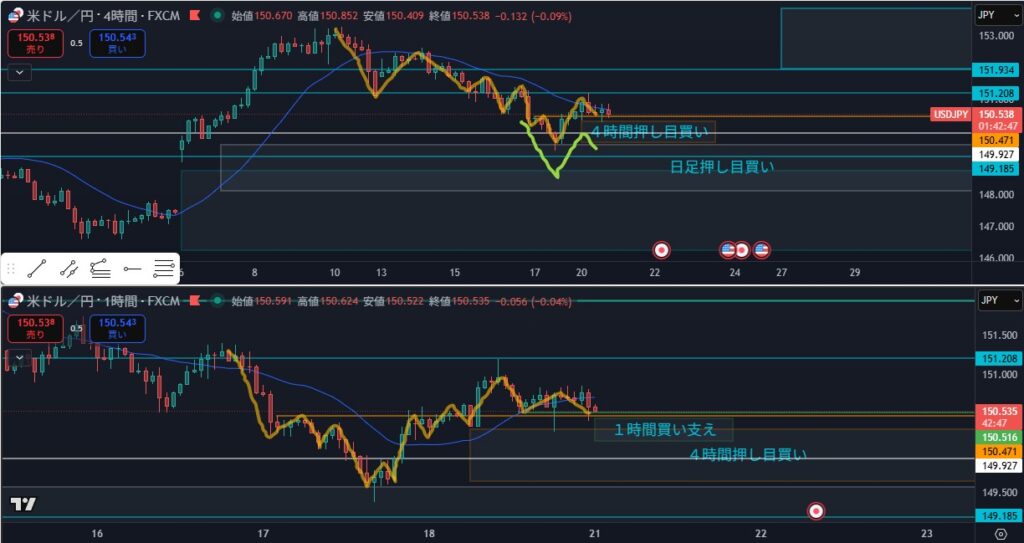The image size is (1024, 543).
Task: Open TradingView logo in lower chart
Action: (x=22, y=505)
